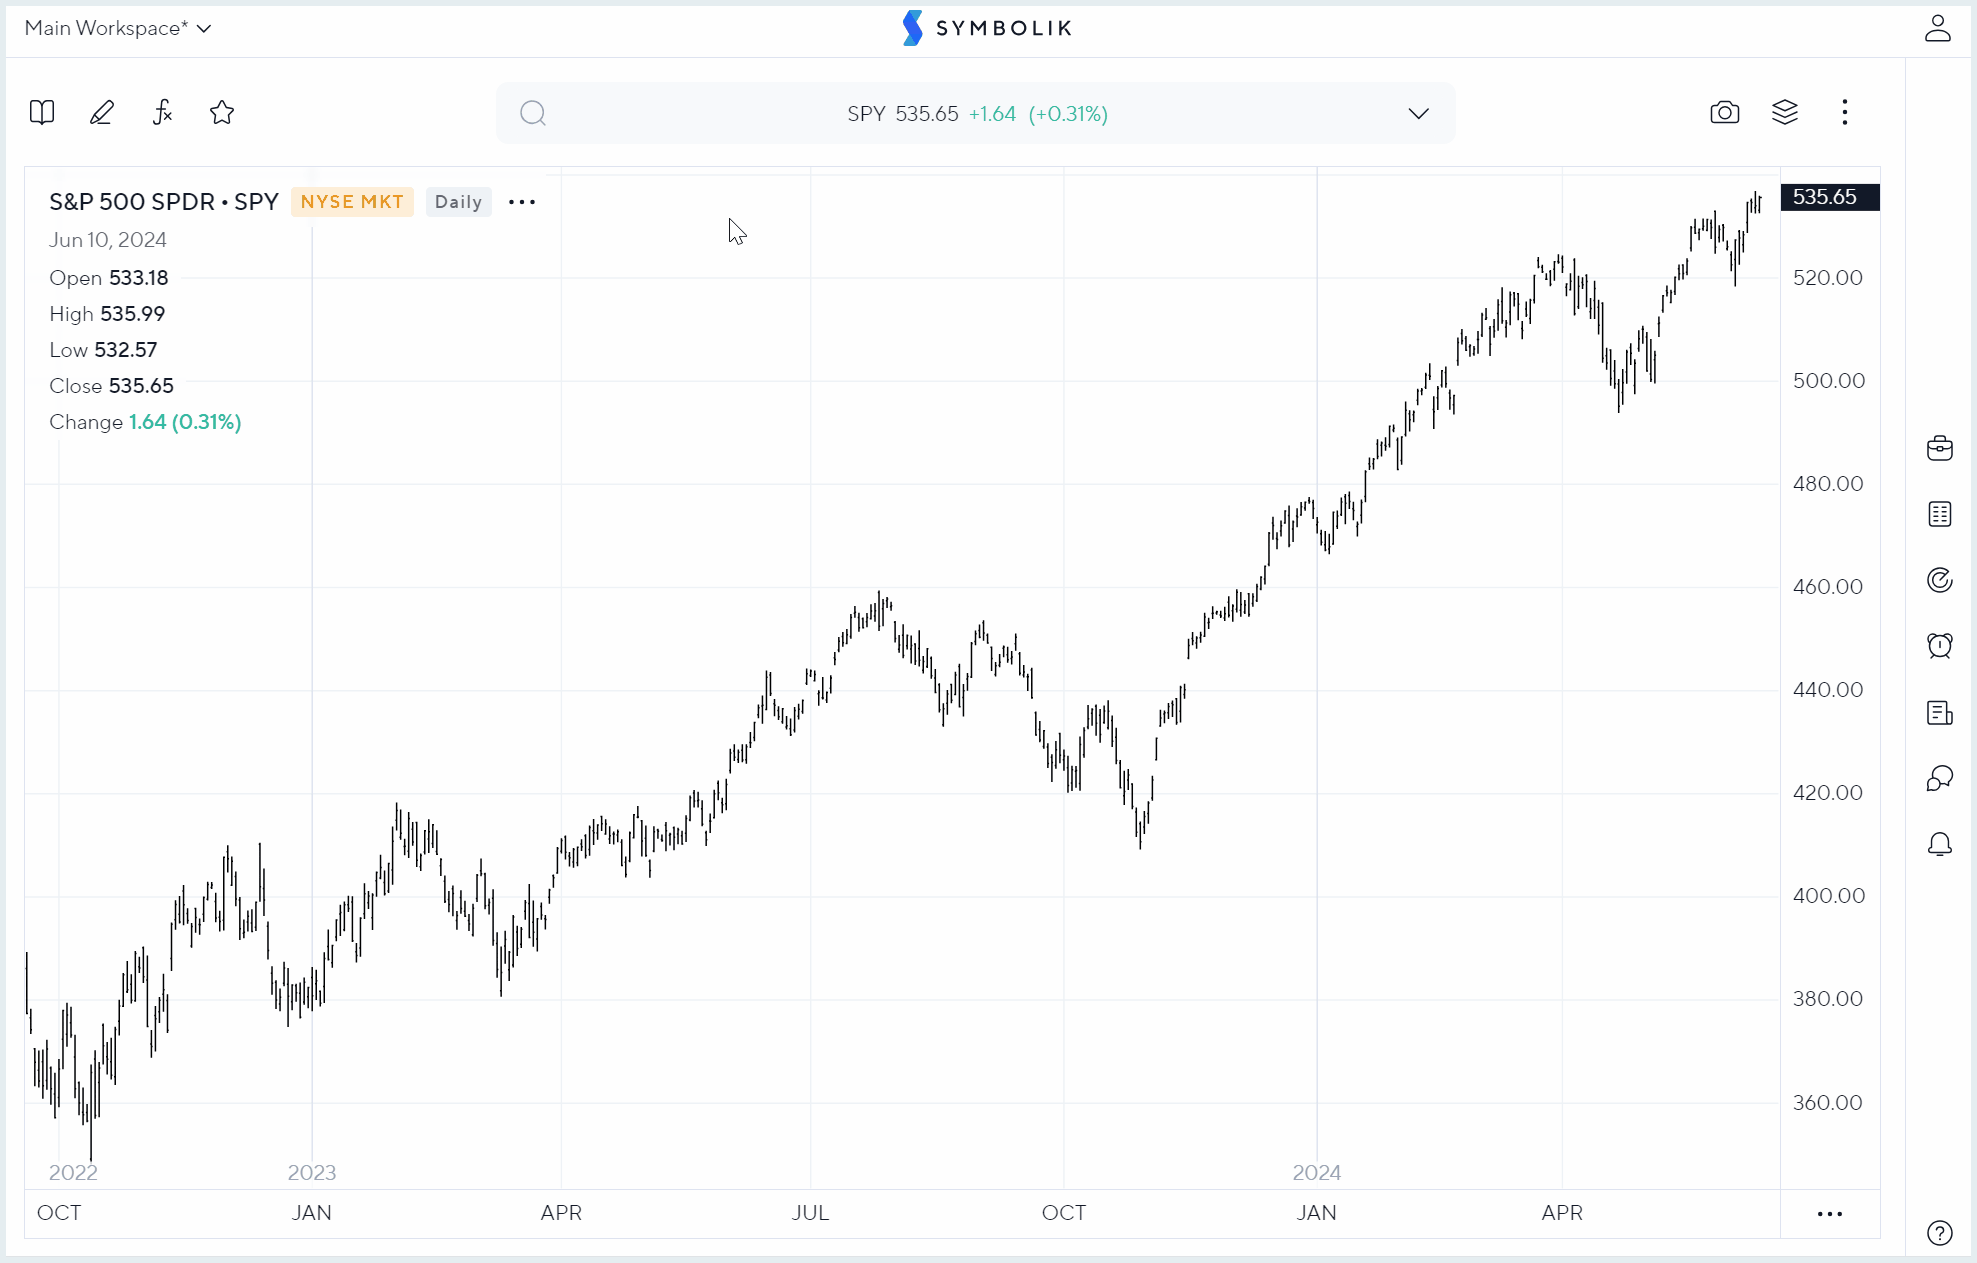Open the book/library icon in the toolbar
Image resolution: width=1977 pixels, height=1263 pixels.
coord(42,112)
